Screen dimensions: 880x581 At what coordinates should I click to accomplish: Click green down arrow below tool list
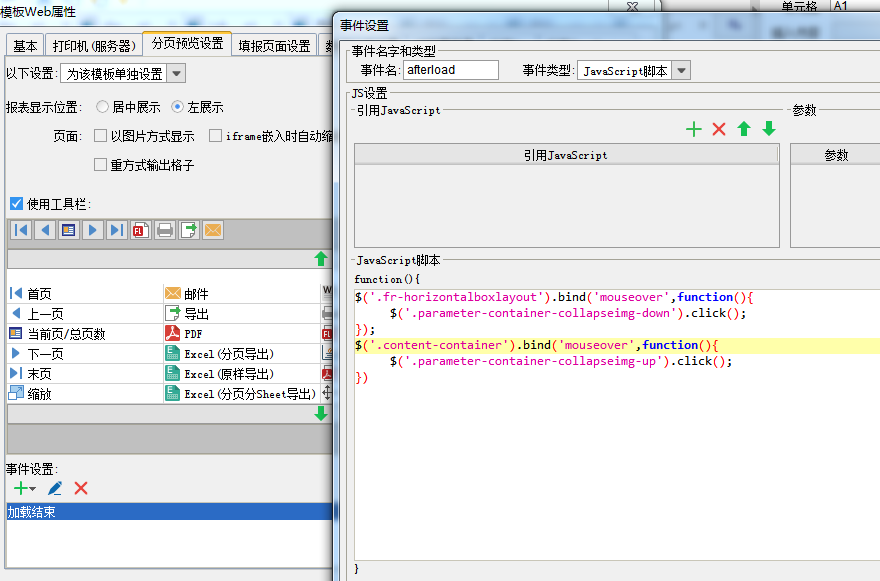coord(321,414)
